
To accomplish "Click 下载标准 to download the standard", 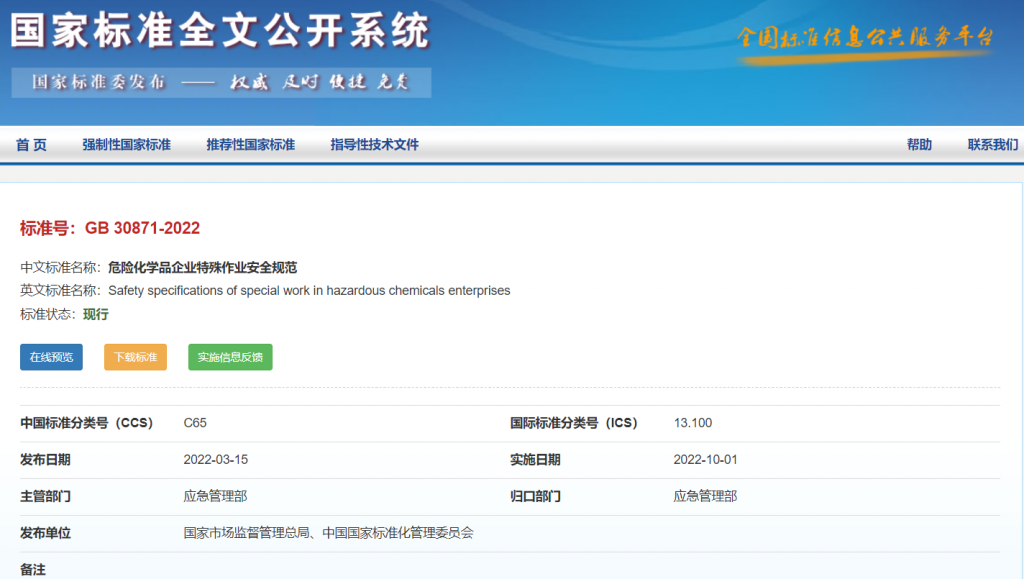I will (x=135, y=357).
